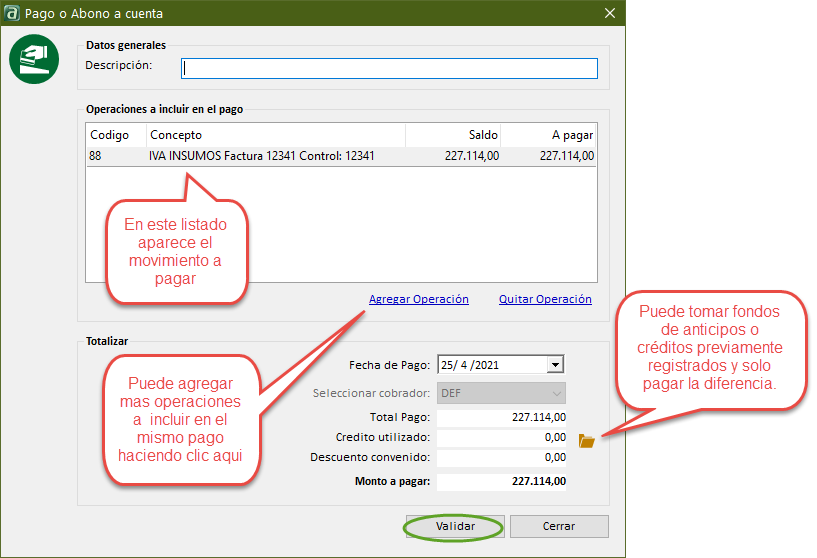Click the application icon in title bar
The width and height of the screenshot is (817, 558).
(13, 14)
